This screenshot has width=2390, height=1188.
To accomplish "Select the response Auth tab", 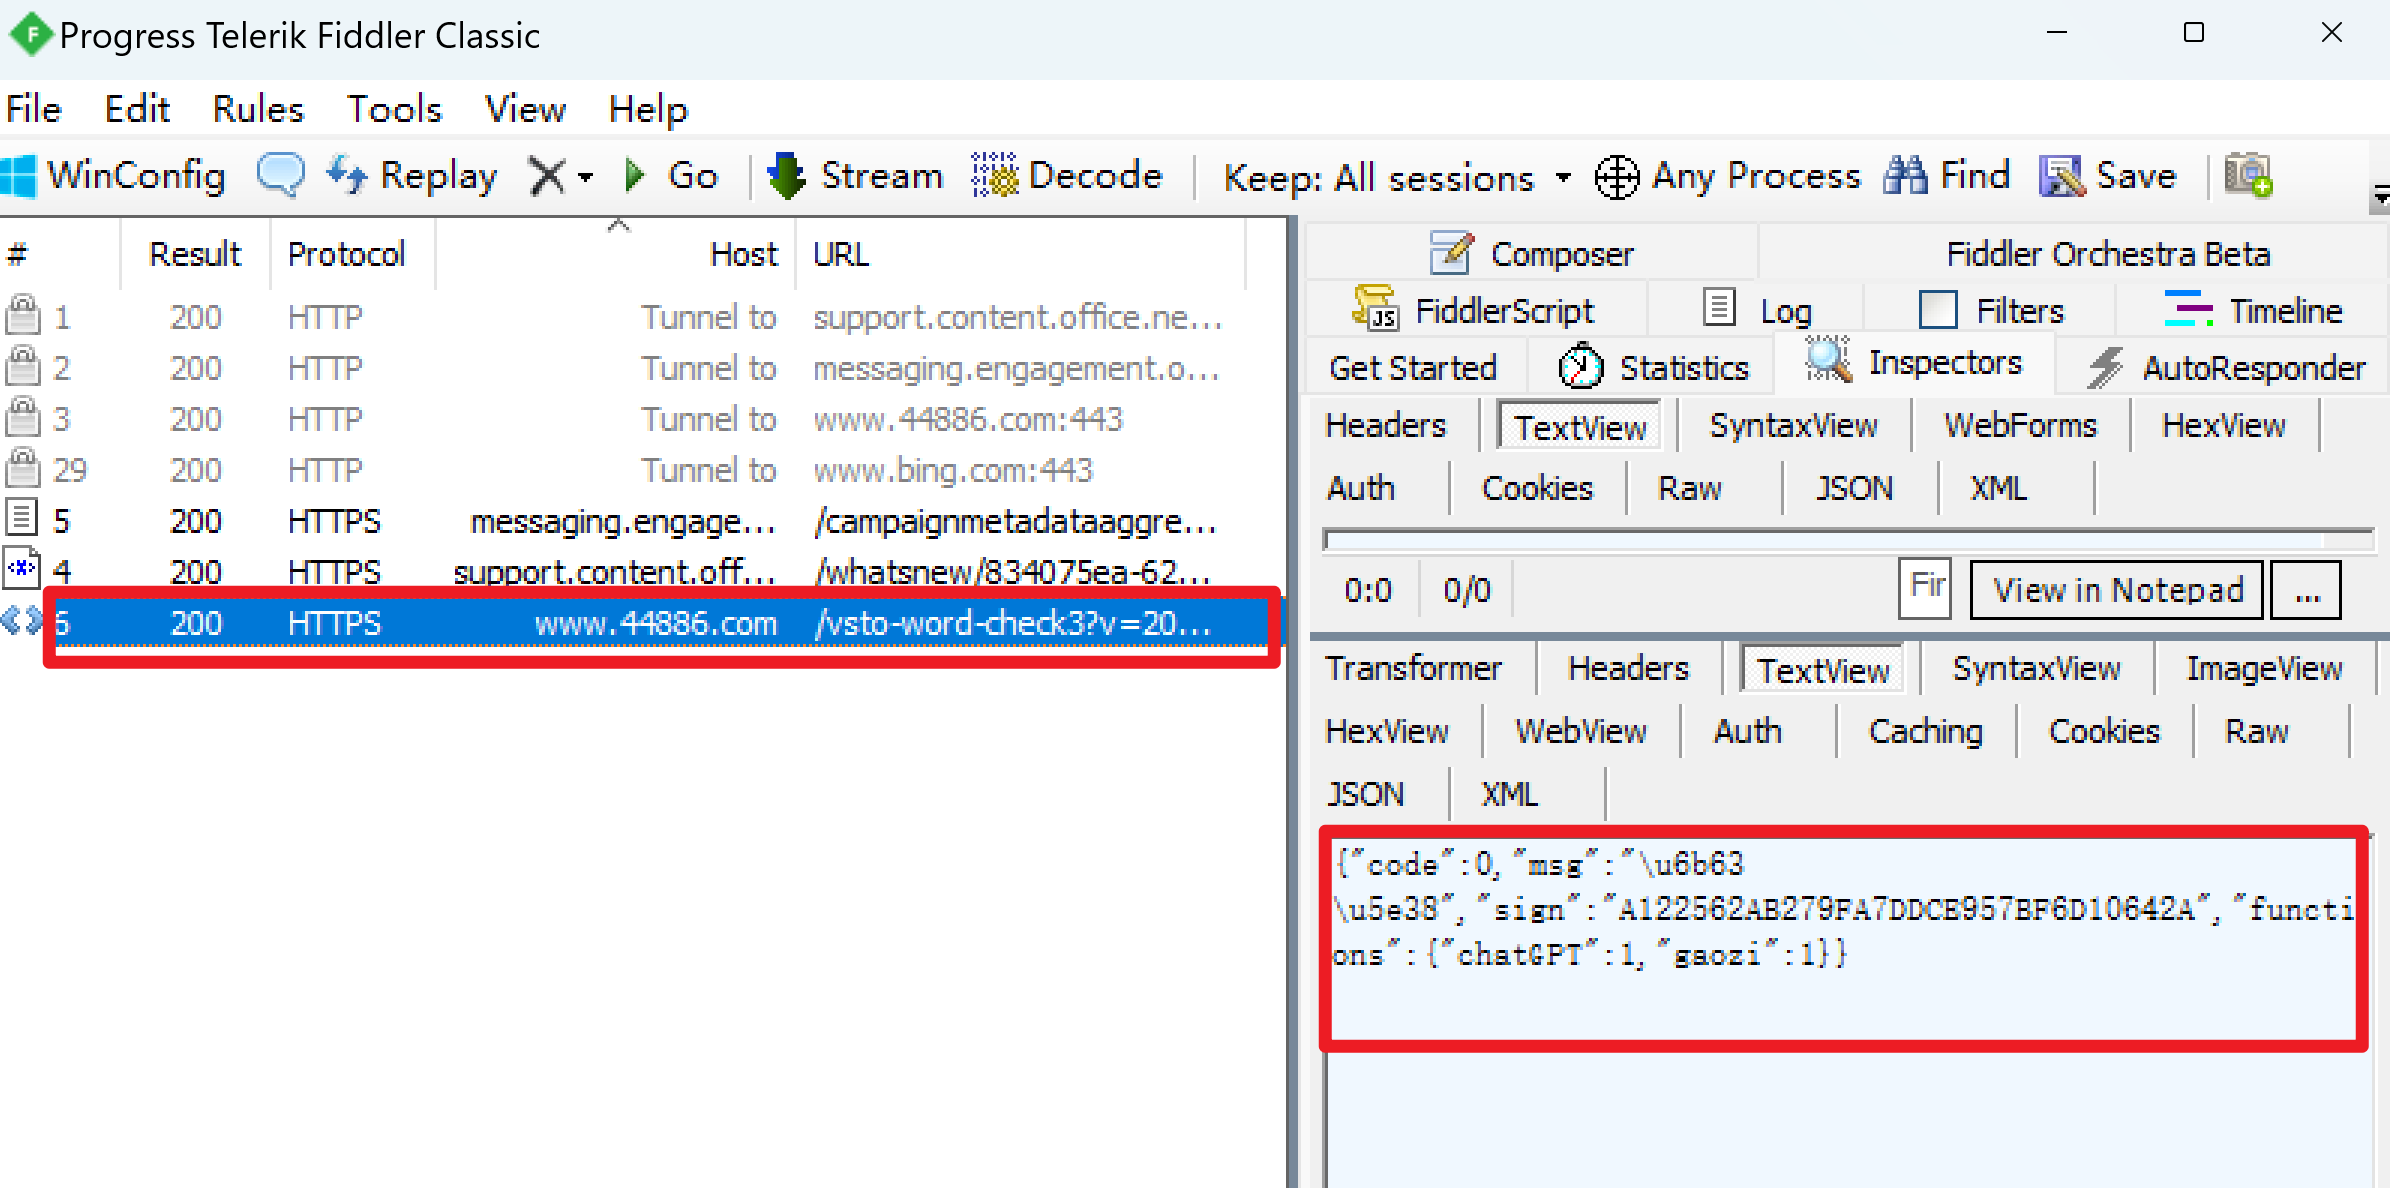I will (x=1748, y=731).
